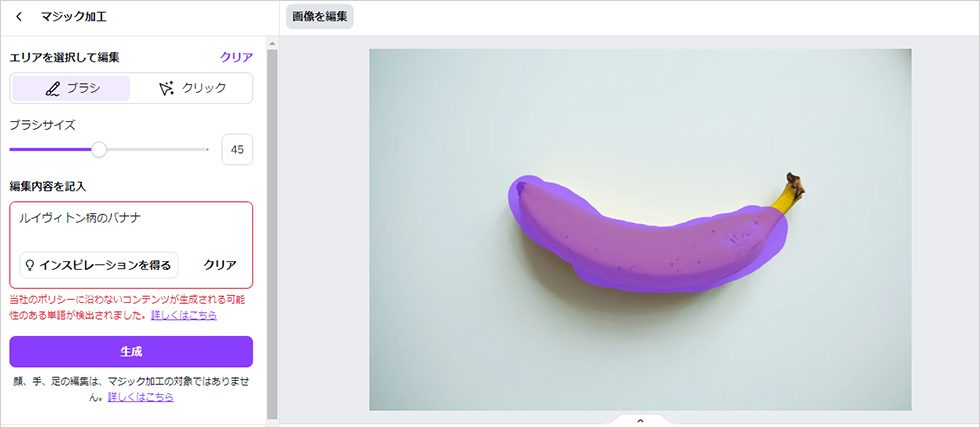Screen dimensions: 980x428
Task: Click the prompt text ルイヴィトン柄のバナナ
Action: (79, 218)
